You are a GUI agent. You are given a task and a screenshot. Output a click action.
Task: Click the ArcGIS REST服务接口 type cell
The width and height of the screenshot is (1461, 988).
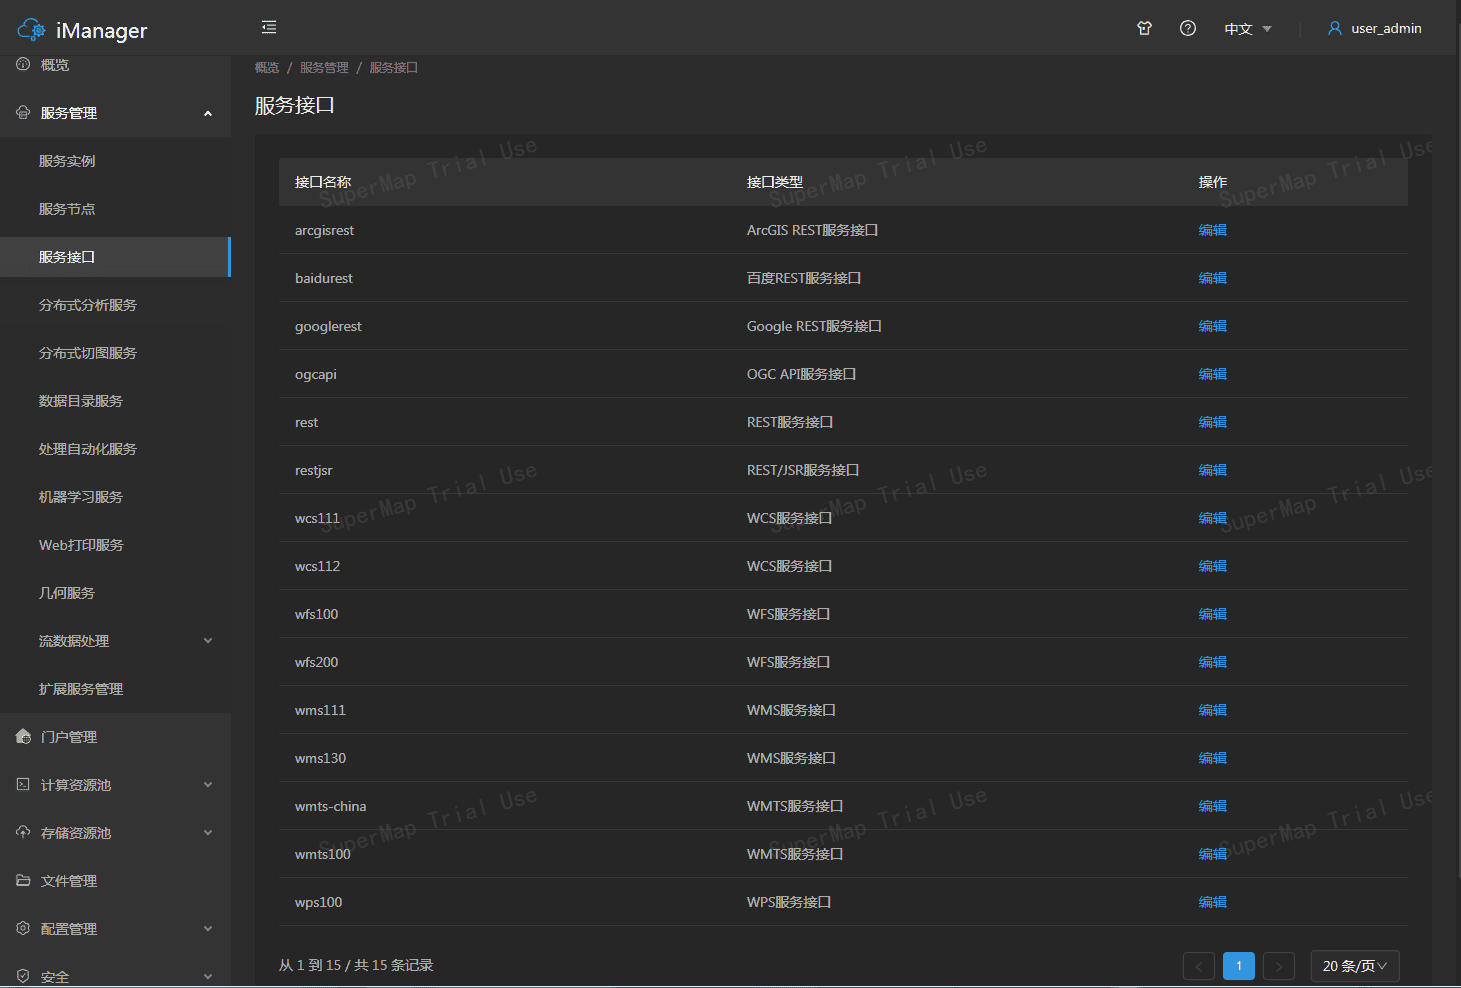tap(812, 230)
